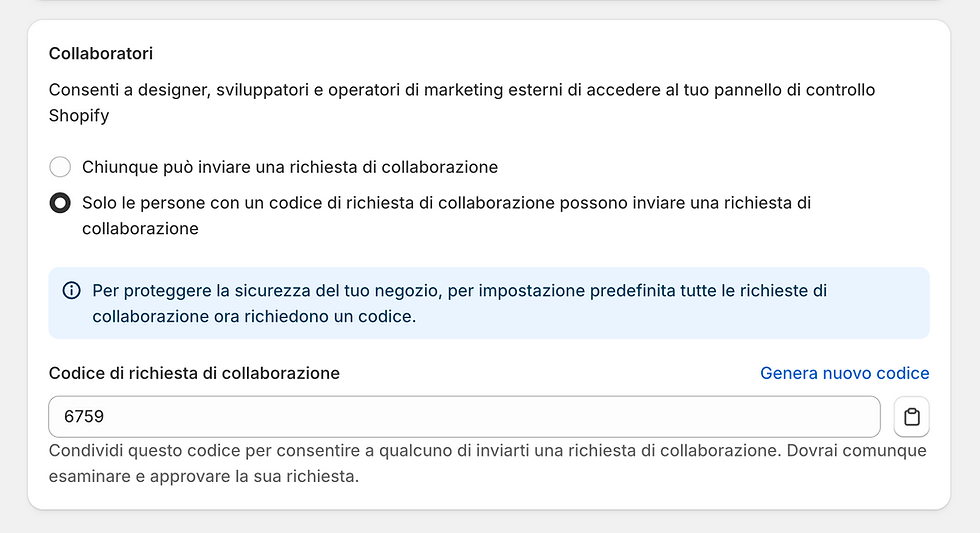Copy the collaboration request code to clipboard
This screenshot has width=980, height=533.
coord(911,417)
